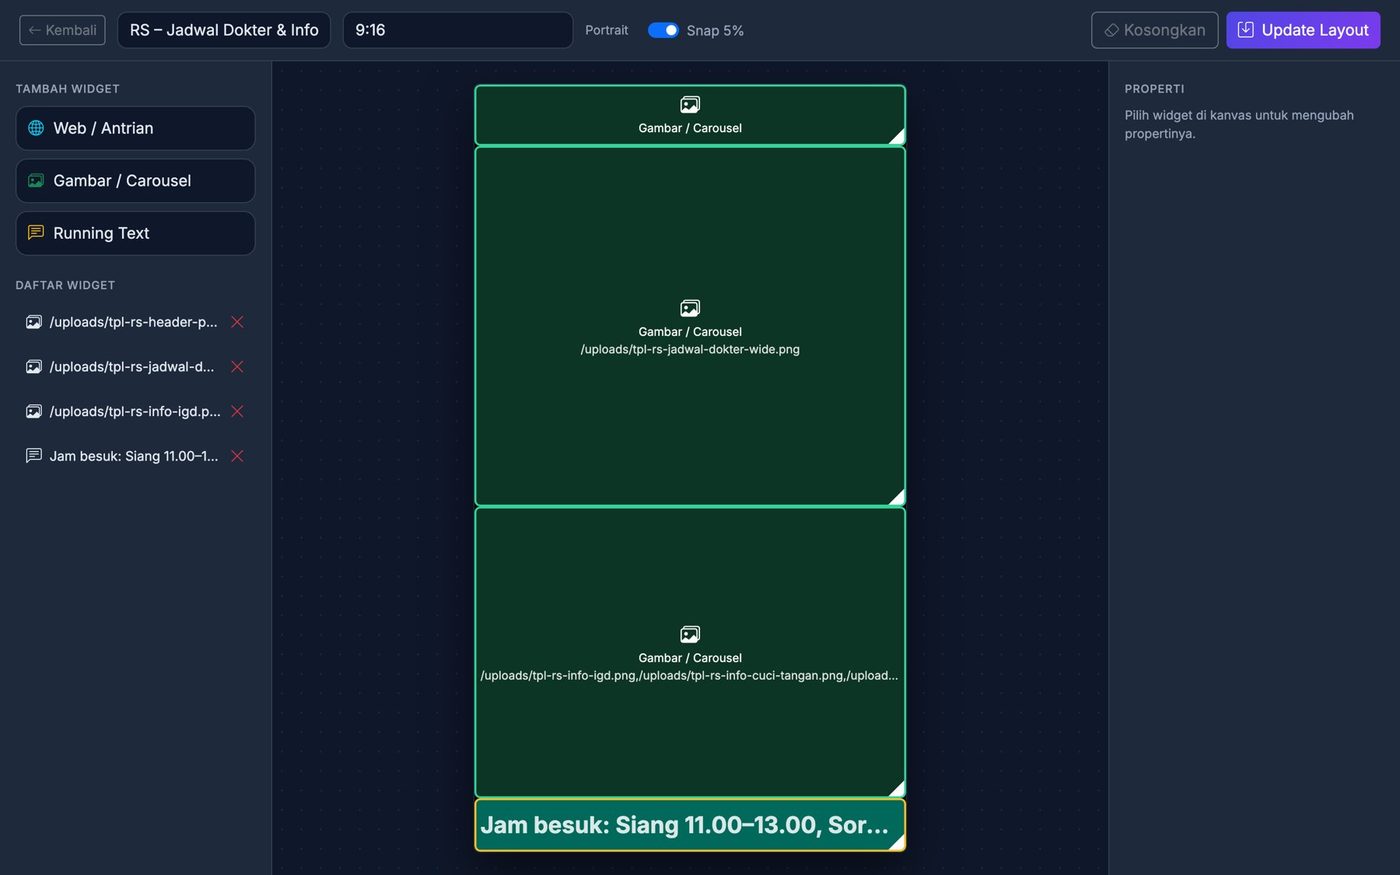Delete the Jam besuk running text widget

coord(237,456)
